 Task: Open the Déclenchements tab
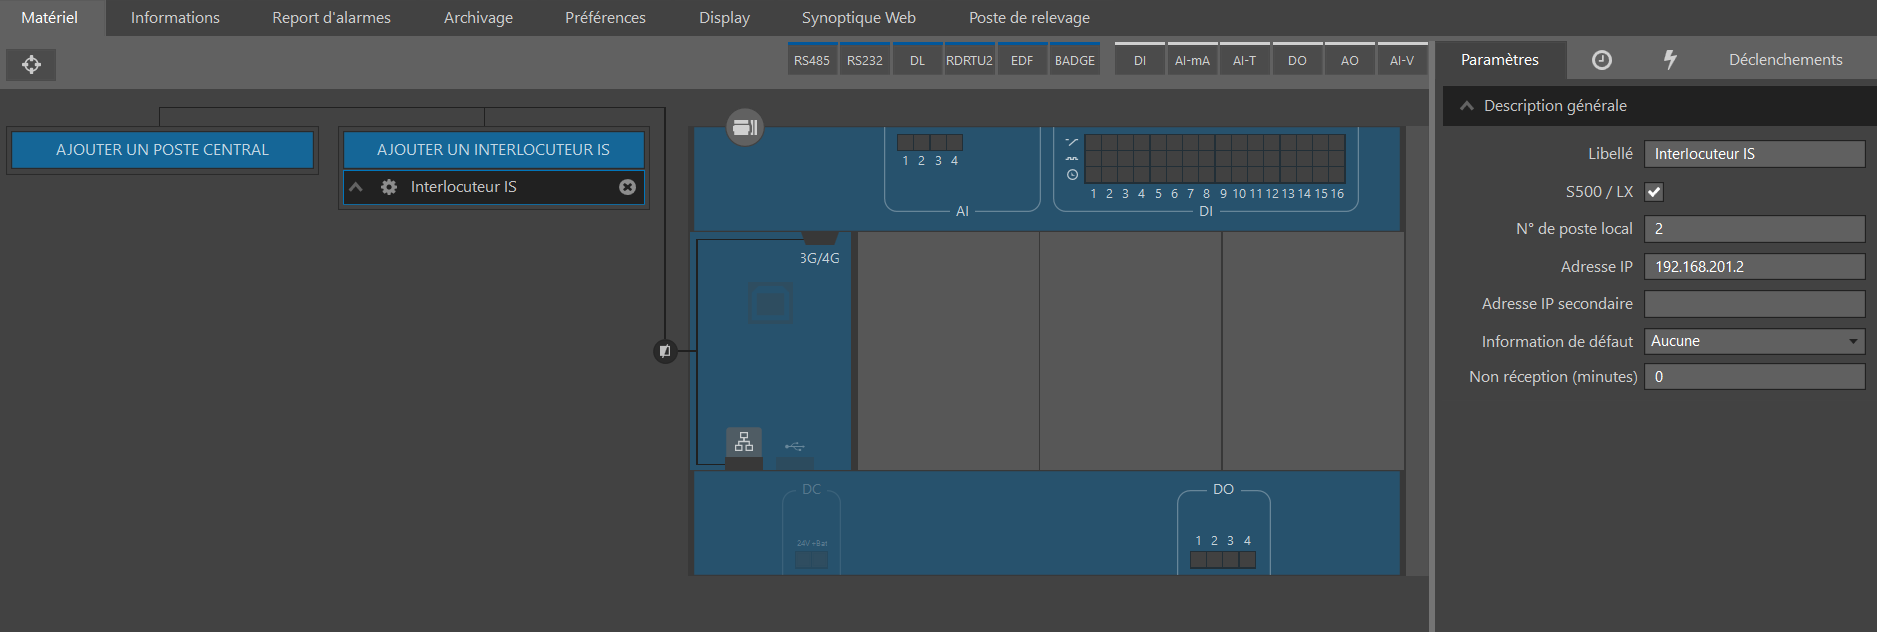(x=1785, y=60)
